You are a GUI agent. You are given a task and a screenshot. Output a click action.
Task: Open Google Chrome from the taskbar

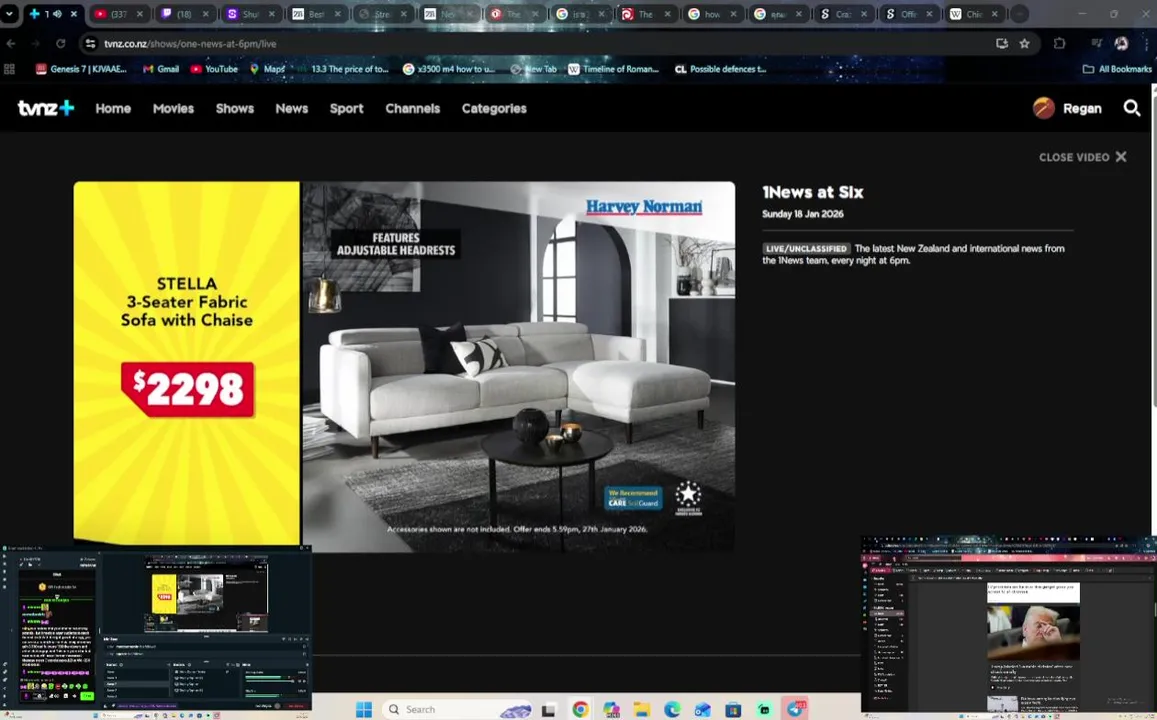click(581, 710)
